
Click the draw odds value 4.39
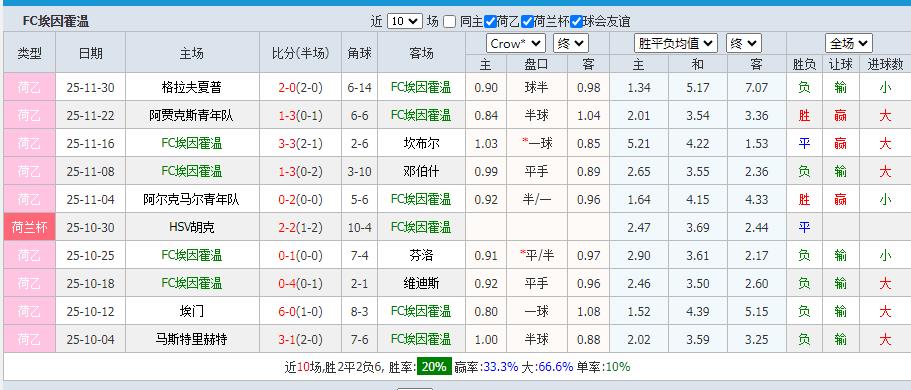[x=697, y=311]
